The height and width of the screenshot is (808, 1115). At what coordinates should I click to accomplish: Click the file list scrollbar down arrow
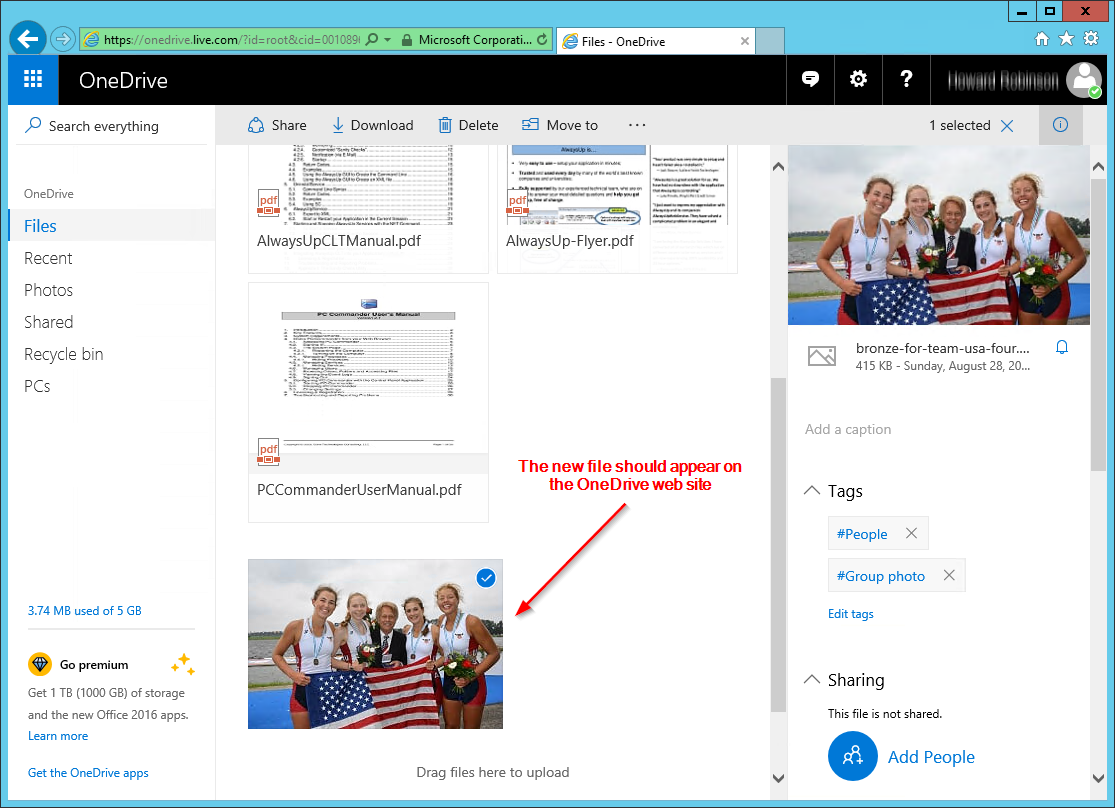(x=779, y=777)
